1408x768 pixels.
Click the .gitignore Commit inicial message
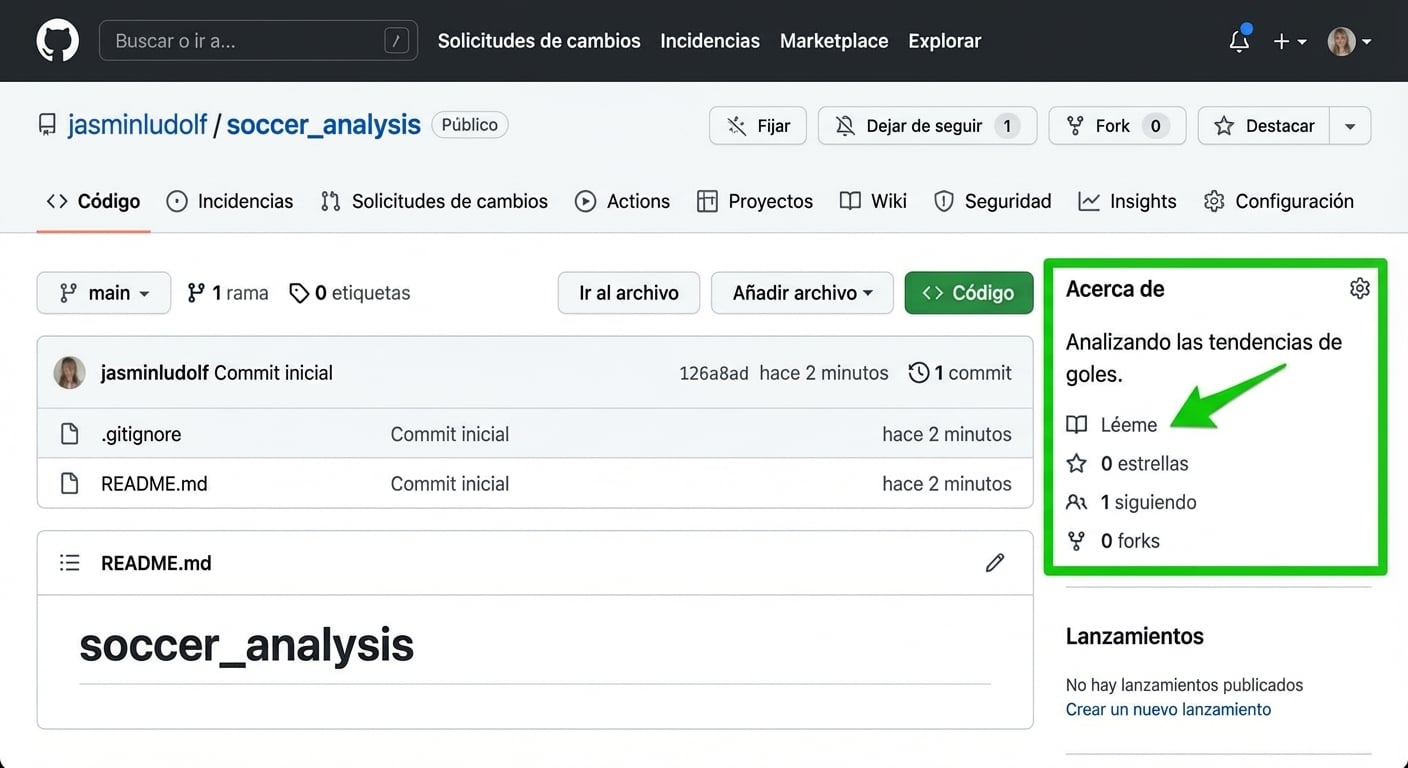coord(450,434)
